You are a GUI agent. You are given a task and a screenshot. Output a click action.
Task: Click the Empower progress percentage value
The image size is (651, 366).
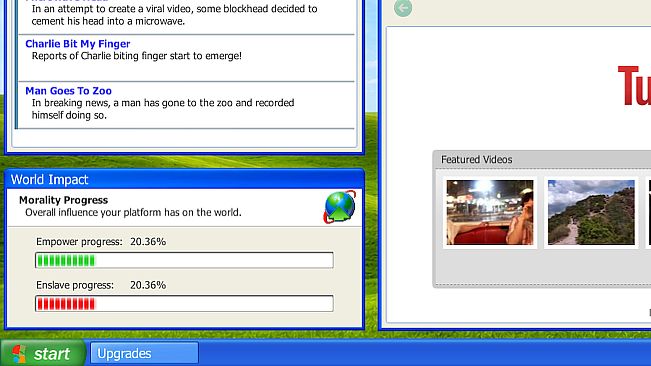148,242
